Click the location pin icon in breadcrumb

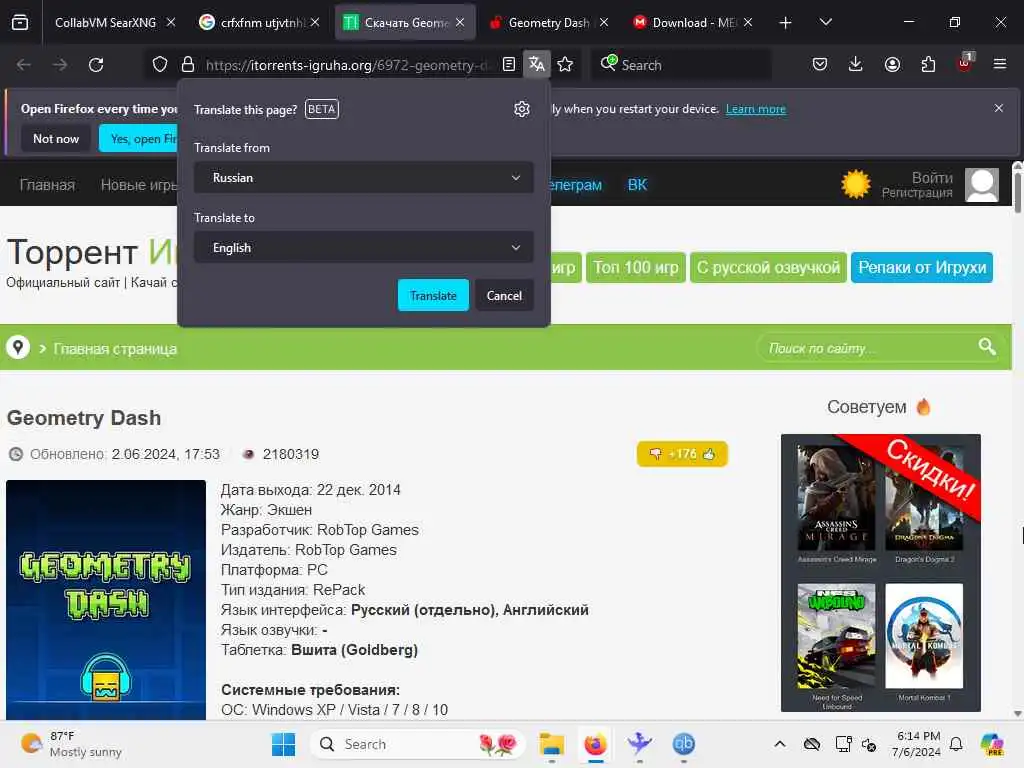[18, 347]
